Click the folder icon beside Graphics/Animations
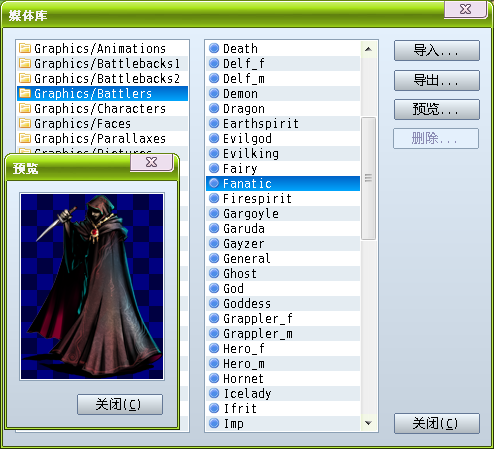Image resolution: width=494 pixels, height=449 pixels. click(x=25, y=48)
